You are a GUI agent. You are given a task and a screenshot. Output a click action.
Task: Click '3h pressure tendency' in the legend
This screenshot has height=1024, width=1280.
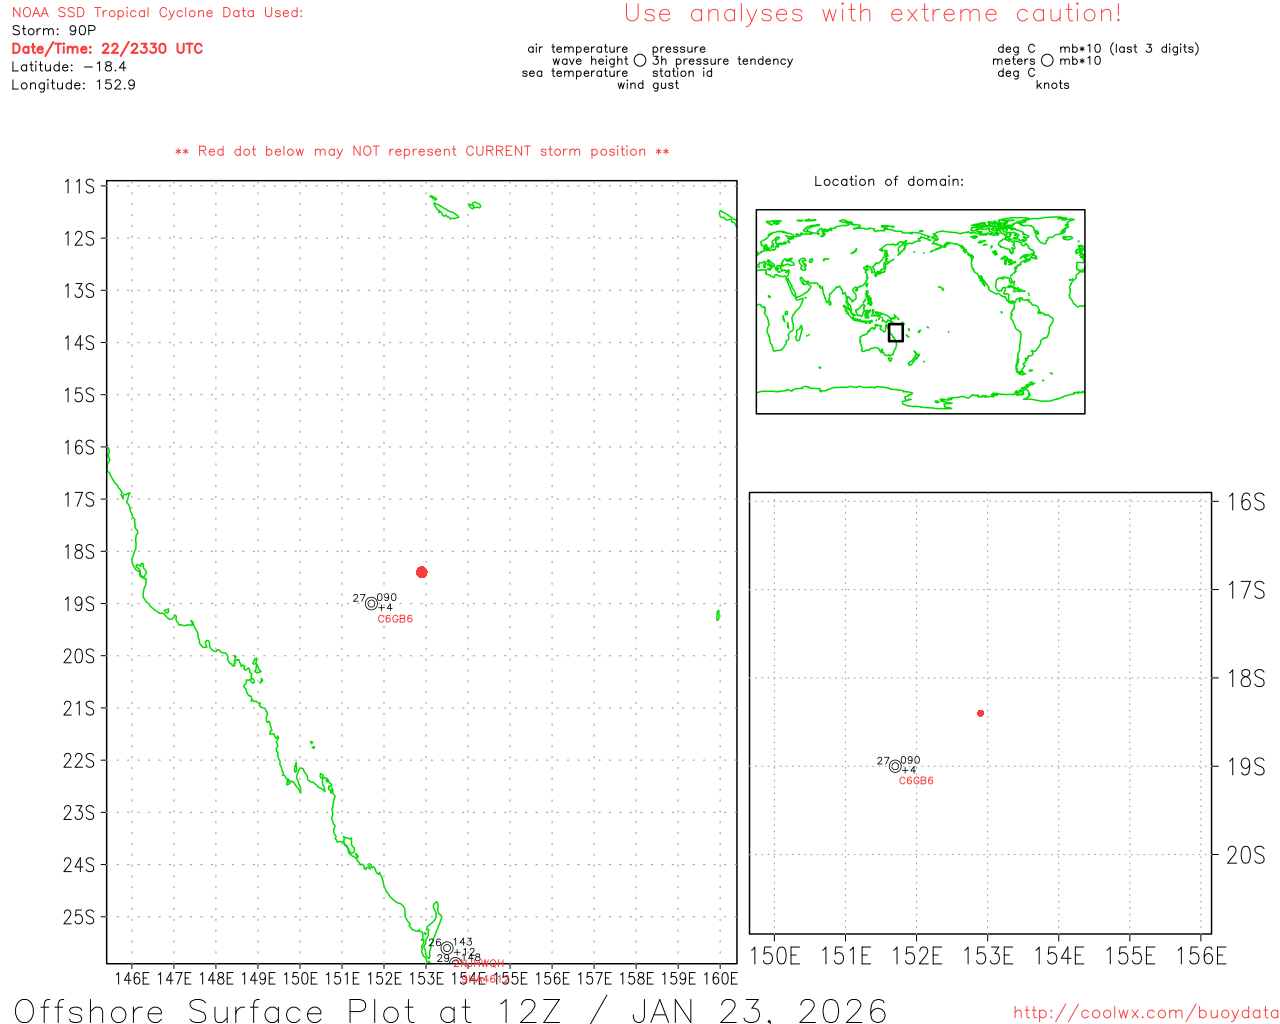point(722,60)
